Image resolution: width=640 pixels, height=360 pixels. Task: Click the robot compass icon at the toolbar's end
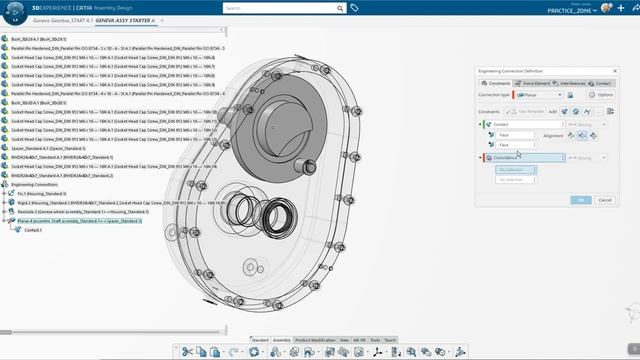(x=460, y=351)
